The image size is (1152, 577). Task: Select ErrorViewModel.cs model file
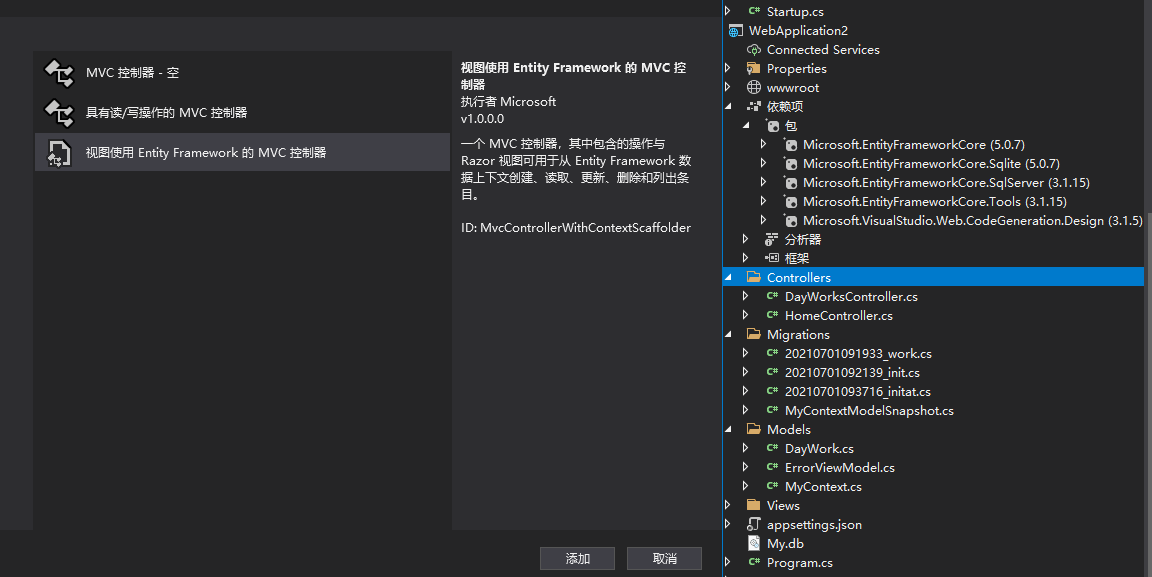(x=840, y=467)
